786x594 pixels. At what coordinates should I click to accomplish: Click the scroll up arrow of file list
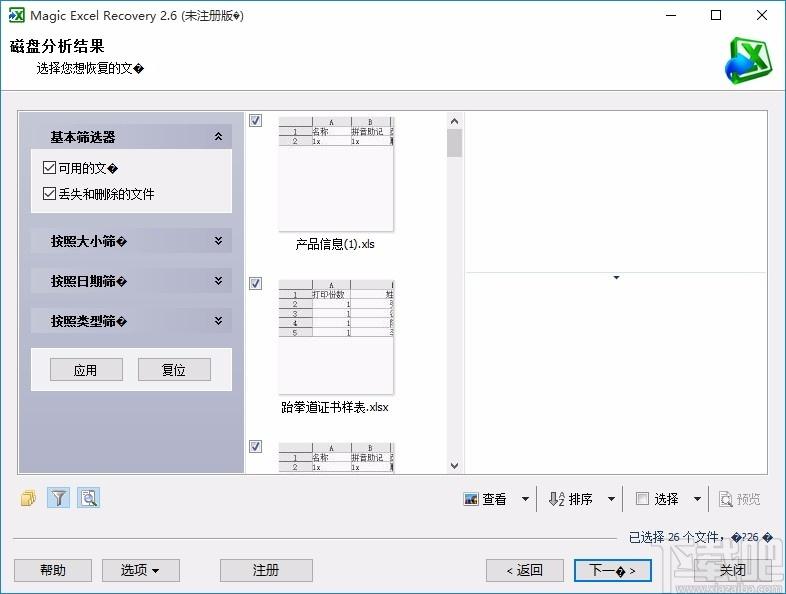[454, 121]
